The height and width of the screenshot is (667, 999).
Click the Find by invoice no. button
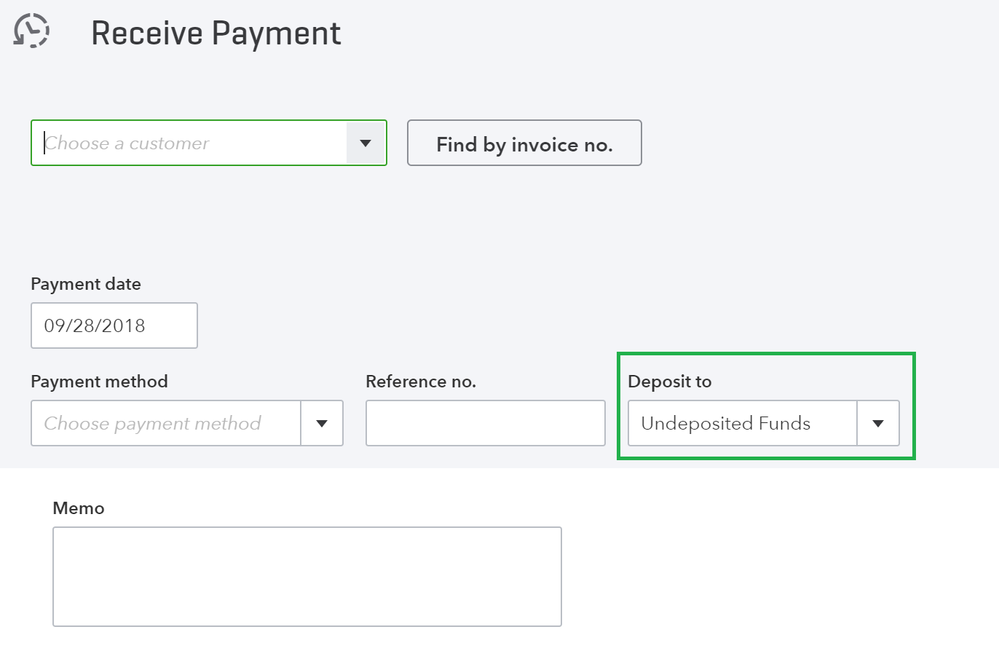click(x=524, y=144)
